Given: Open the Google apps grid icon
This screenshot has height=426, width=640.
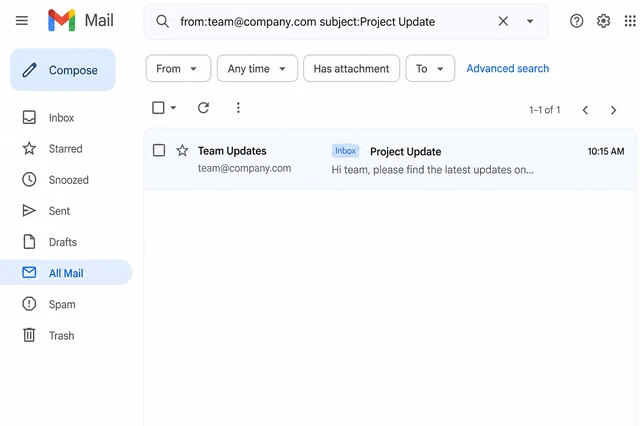Looking at the screenshot, I should coord(630,21).
